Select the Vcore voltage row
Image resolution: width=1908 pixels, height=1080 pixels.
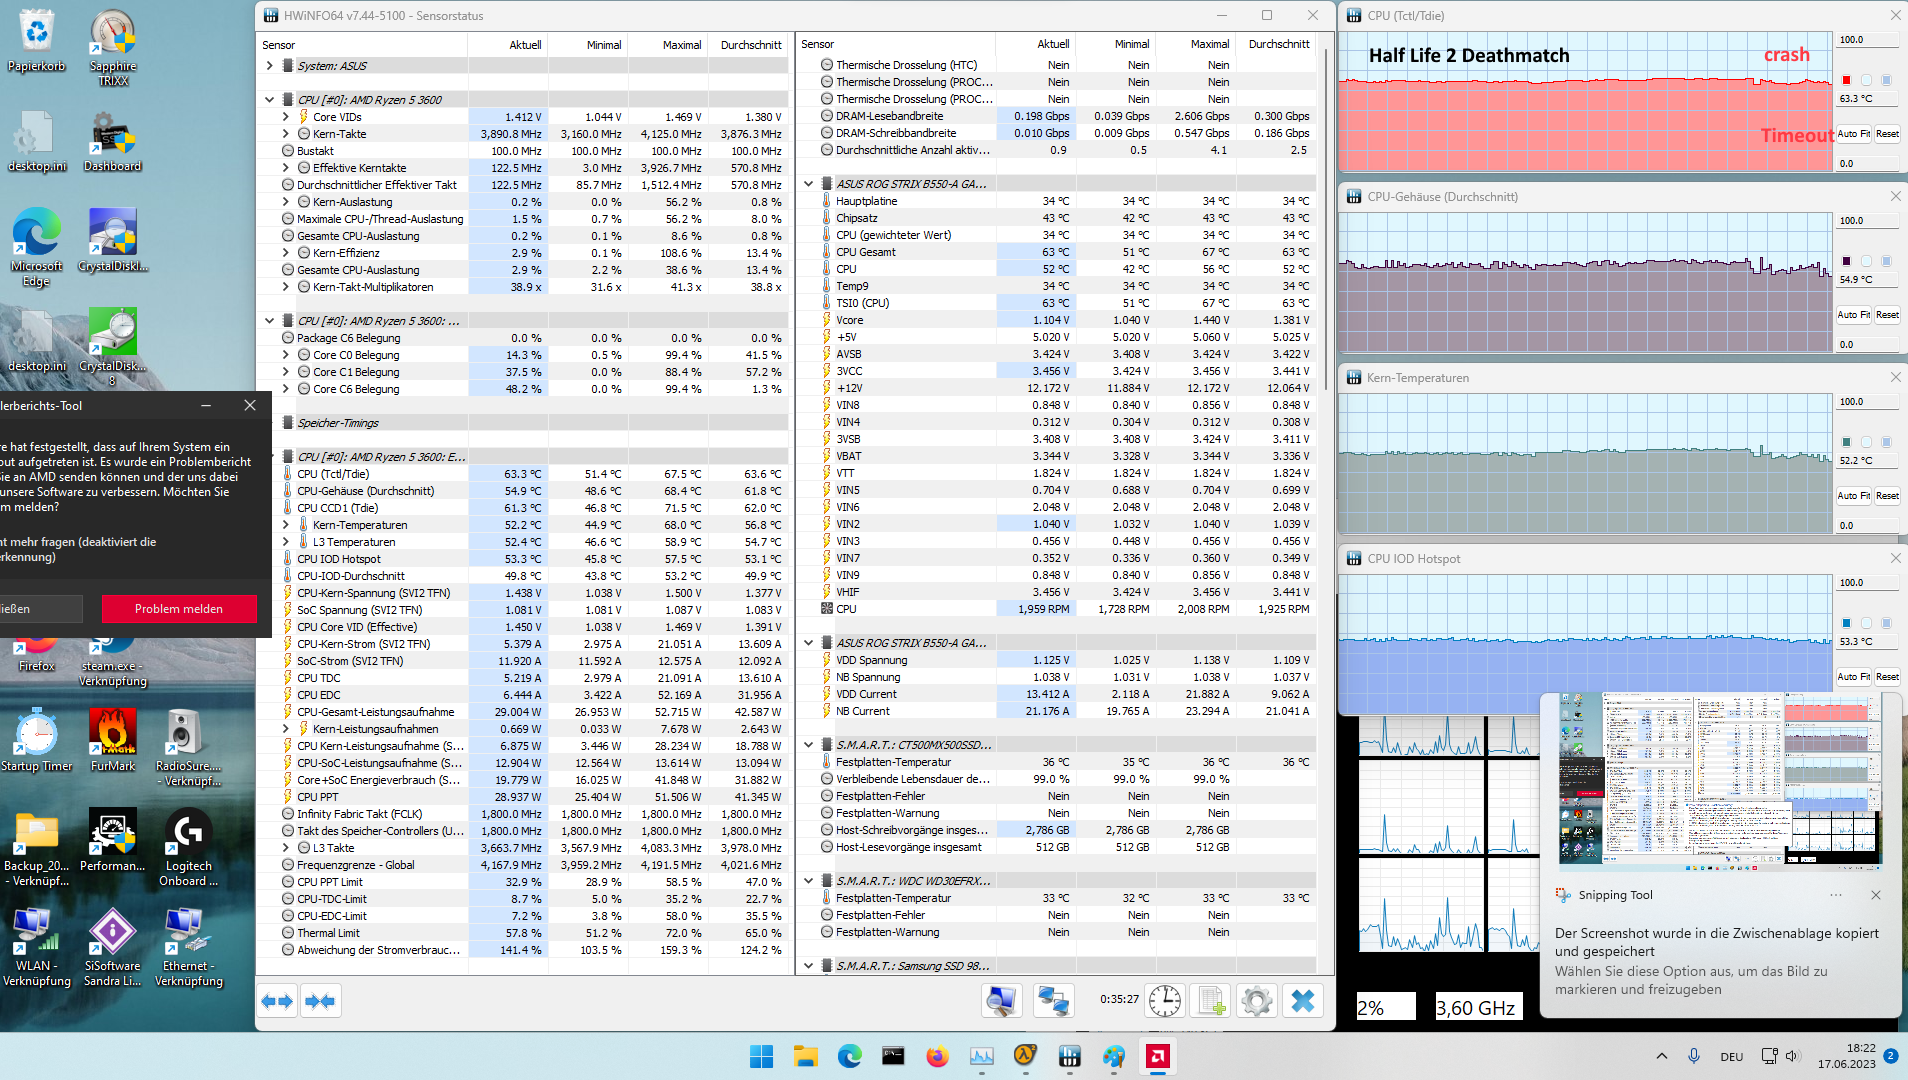coord(1058,320)
